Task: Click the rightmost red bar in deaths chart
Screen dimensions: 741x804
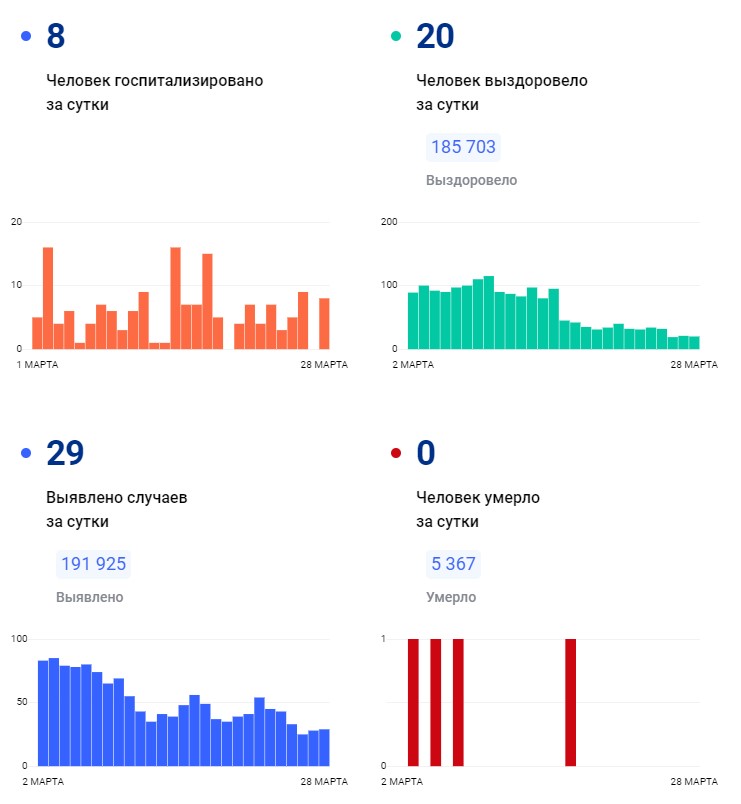Action: [571, 702]
